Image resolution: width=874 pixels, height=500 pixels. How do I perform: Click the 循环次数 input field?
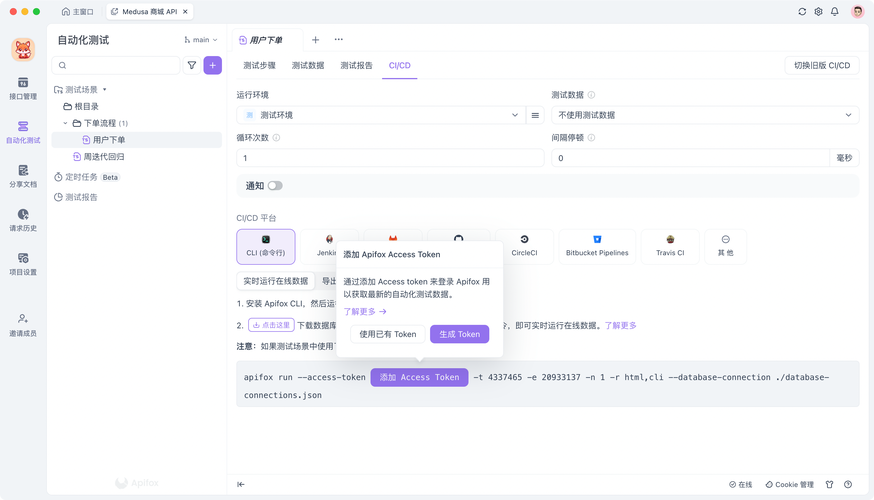[390, 158]
